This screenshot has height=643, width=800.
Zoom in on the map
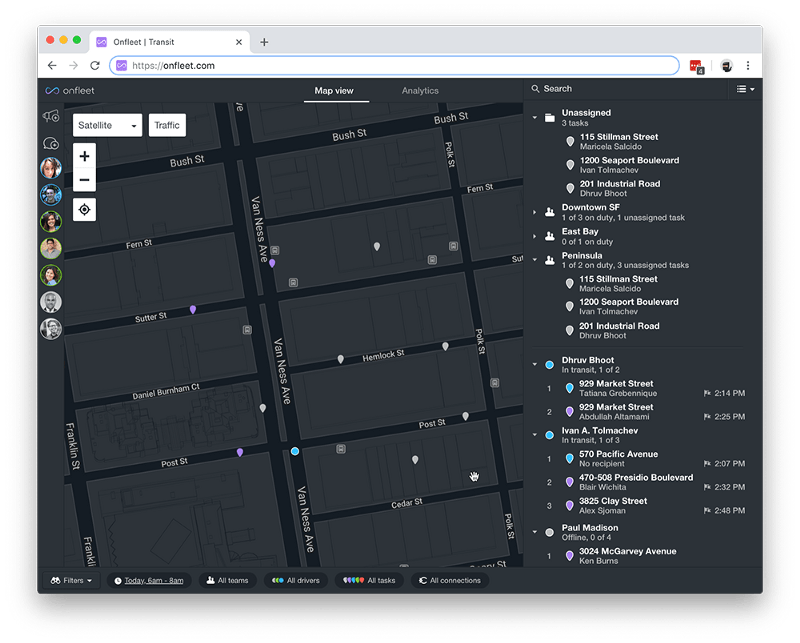click(x=85, y=156)
